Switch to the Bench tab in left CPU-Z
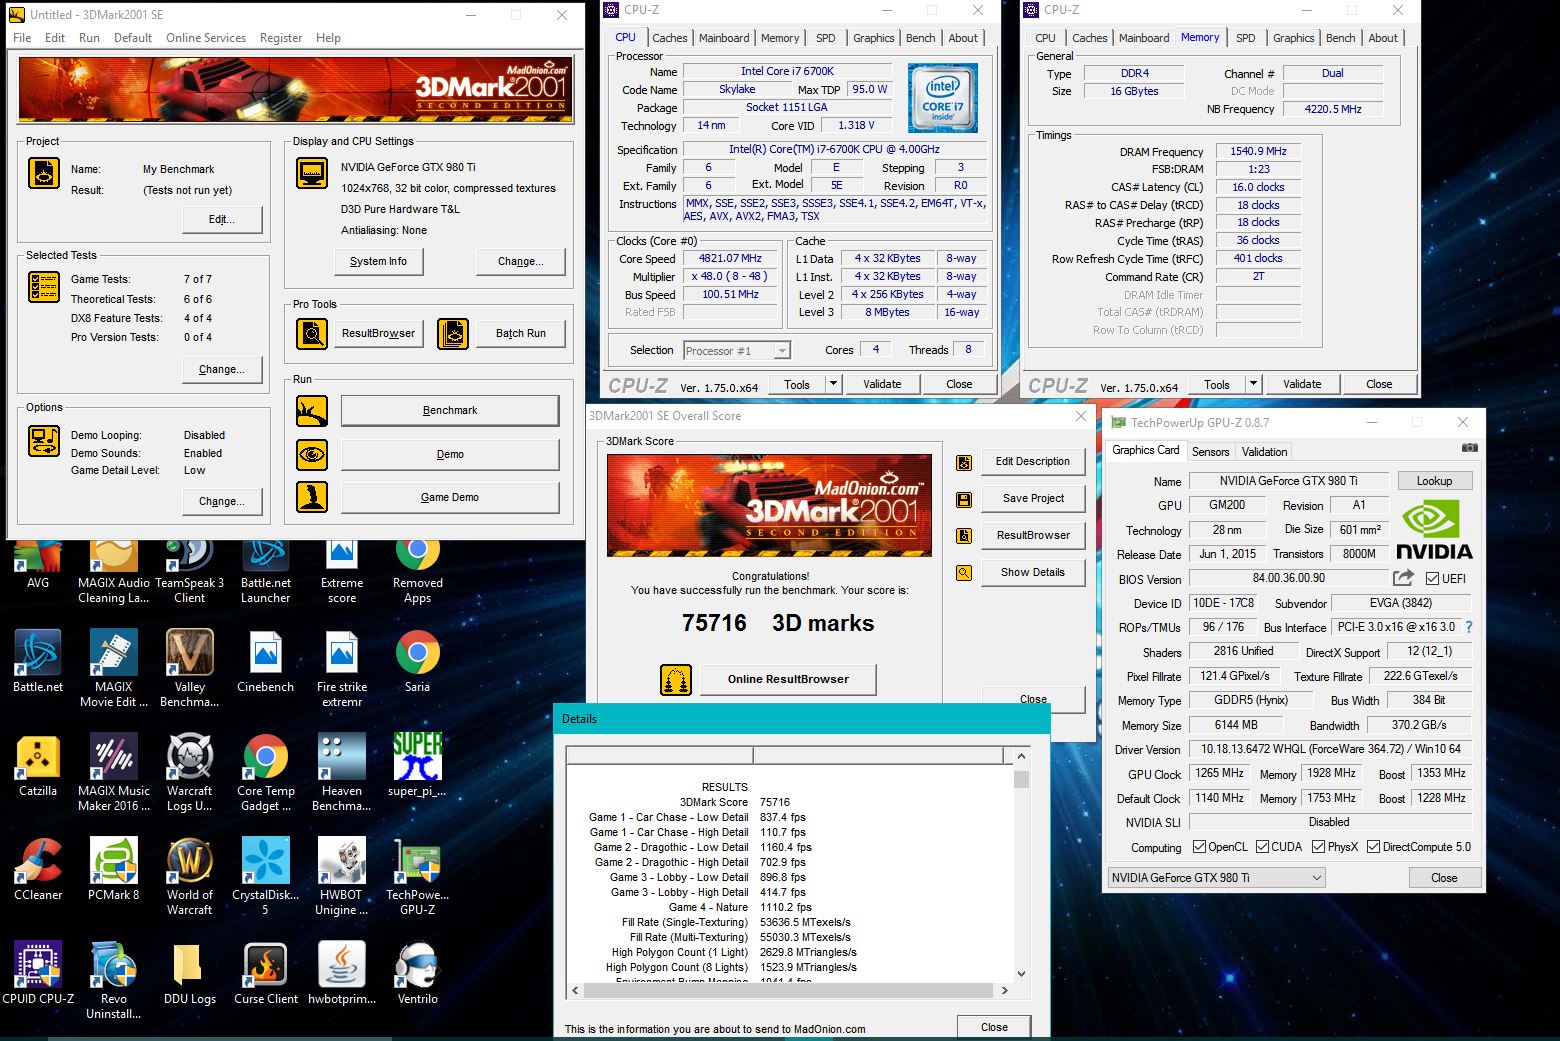1560x1041 pixels. coord(920,38)
